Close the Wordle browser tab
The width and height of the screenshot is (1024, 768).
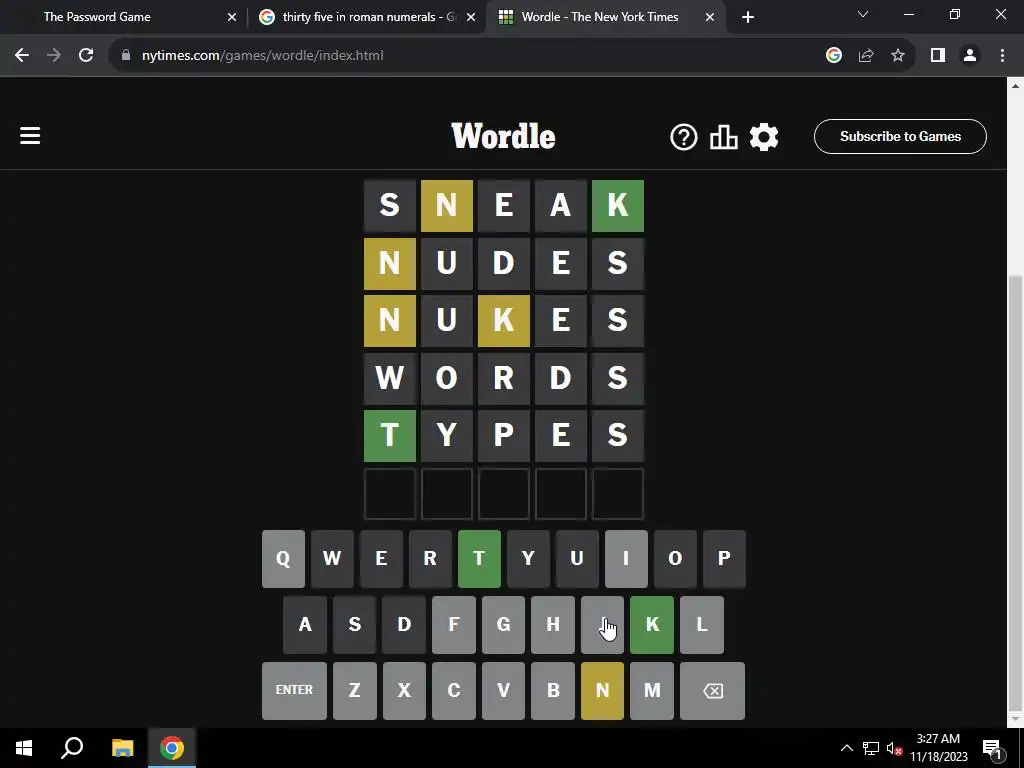tap(710, 17)
